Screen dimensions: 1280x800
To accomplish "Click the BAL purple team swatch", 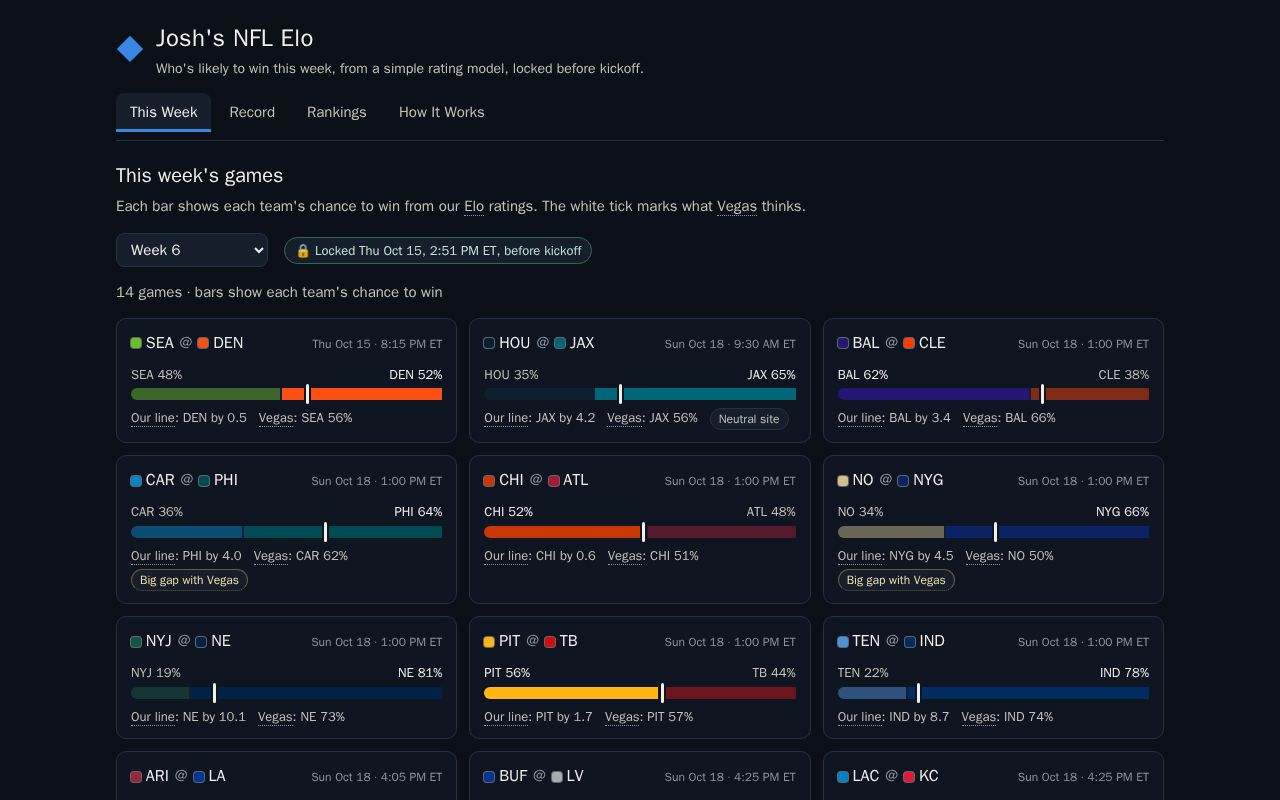I will (843, 343).
